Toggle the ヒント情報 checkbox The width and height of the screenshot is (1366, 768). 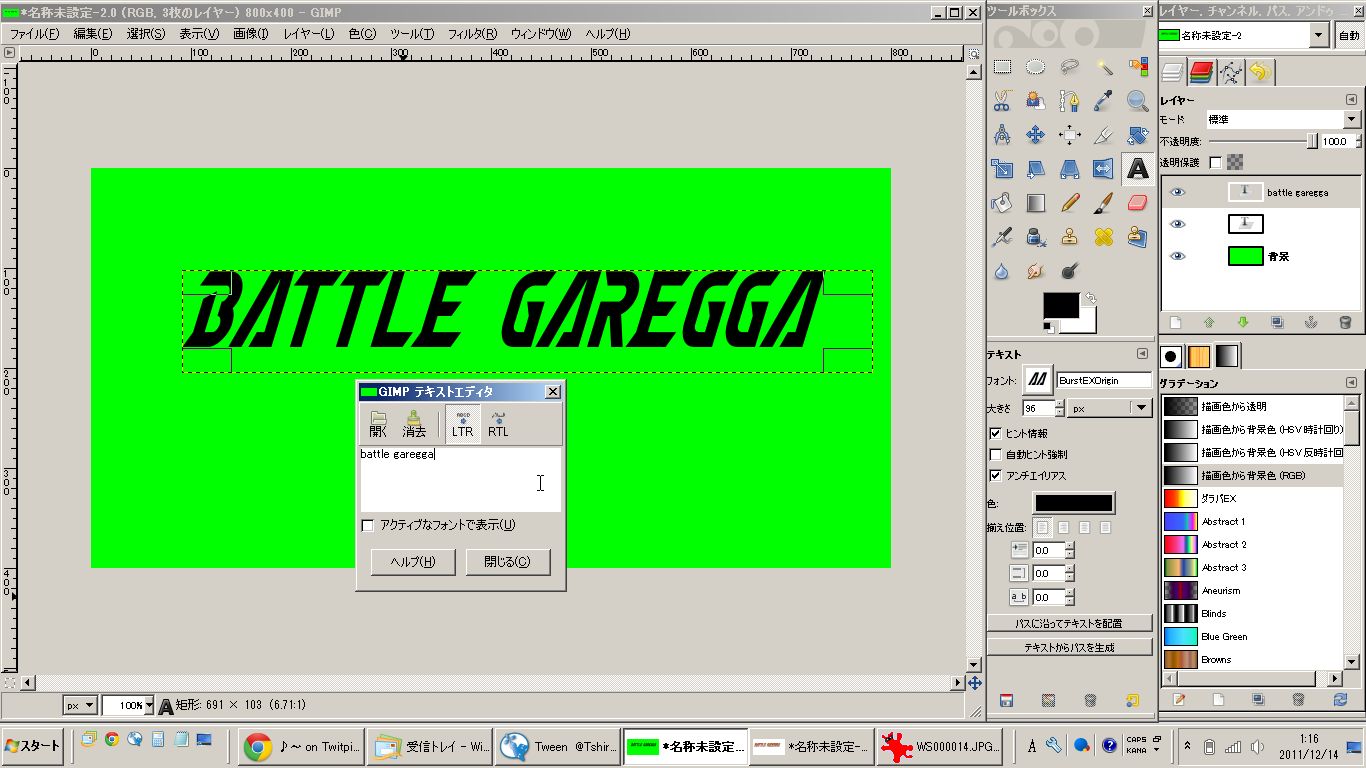click(995, 433)
